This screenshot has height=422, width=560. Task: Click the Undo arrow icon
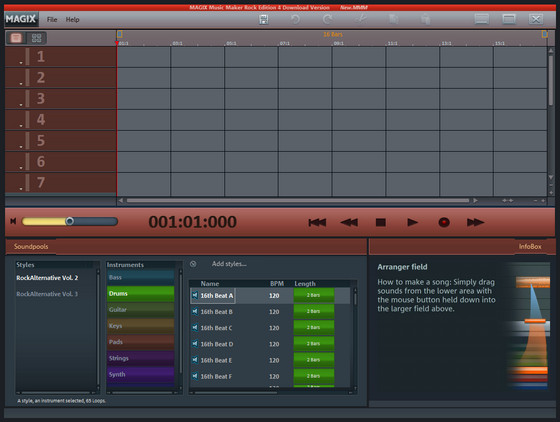coord(295,19)
